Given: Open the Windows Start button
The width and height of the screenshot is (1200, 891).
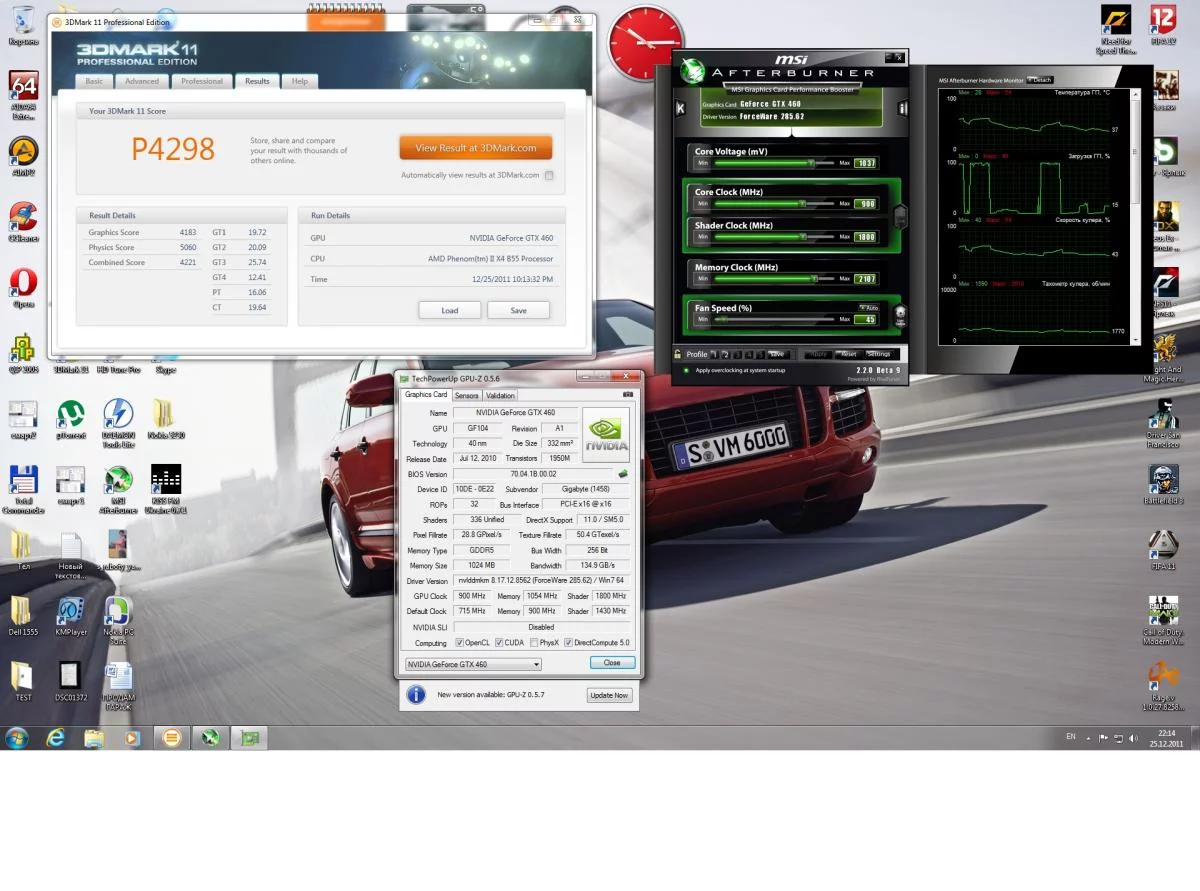Looking at the screenshot, I should pyautogui.click(x=18, y=738).
